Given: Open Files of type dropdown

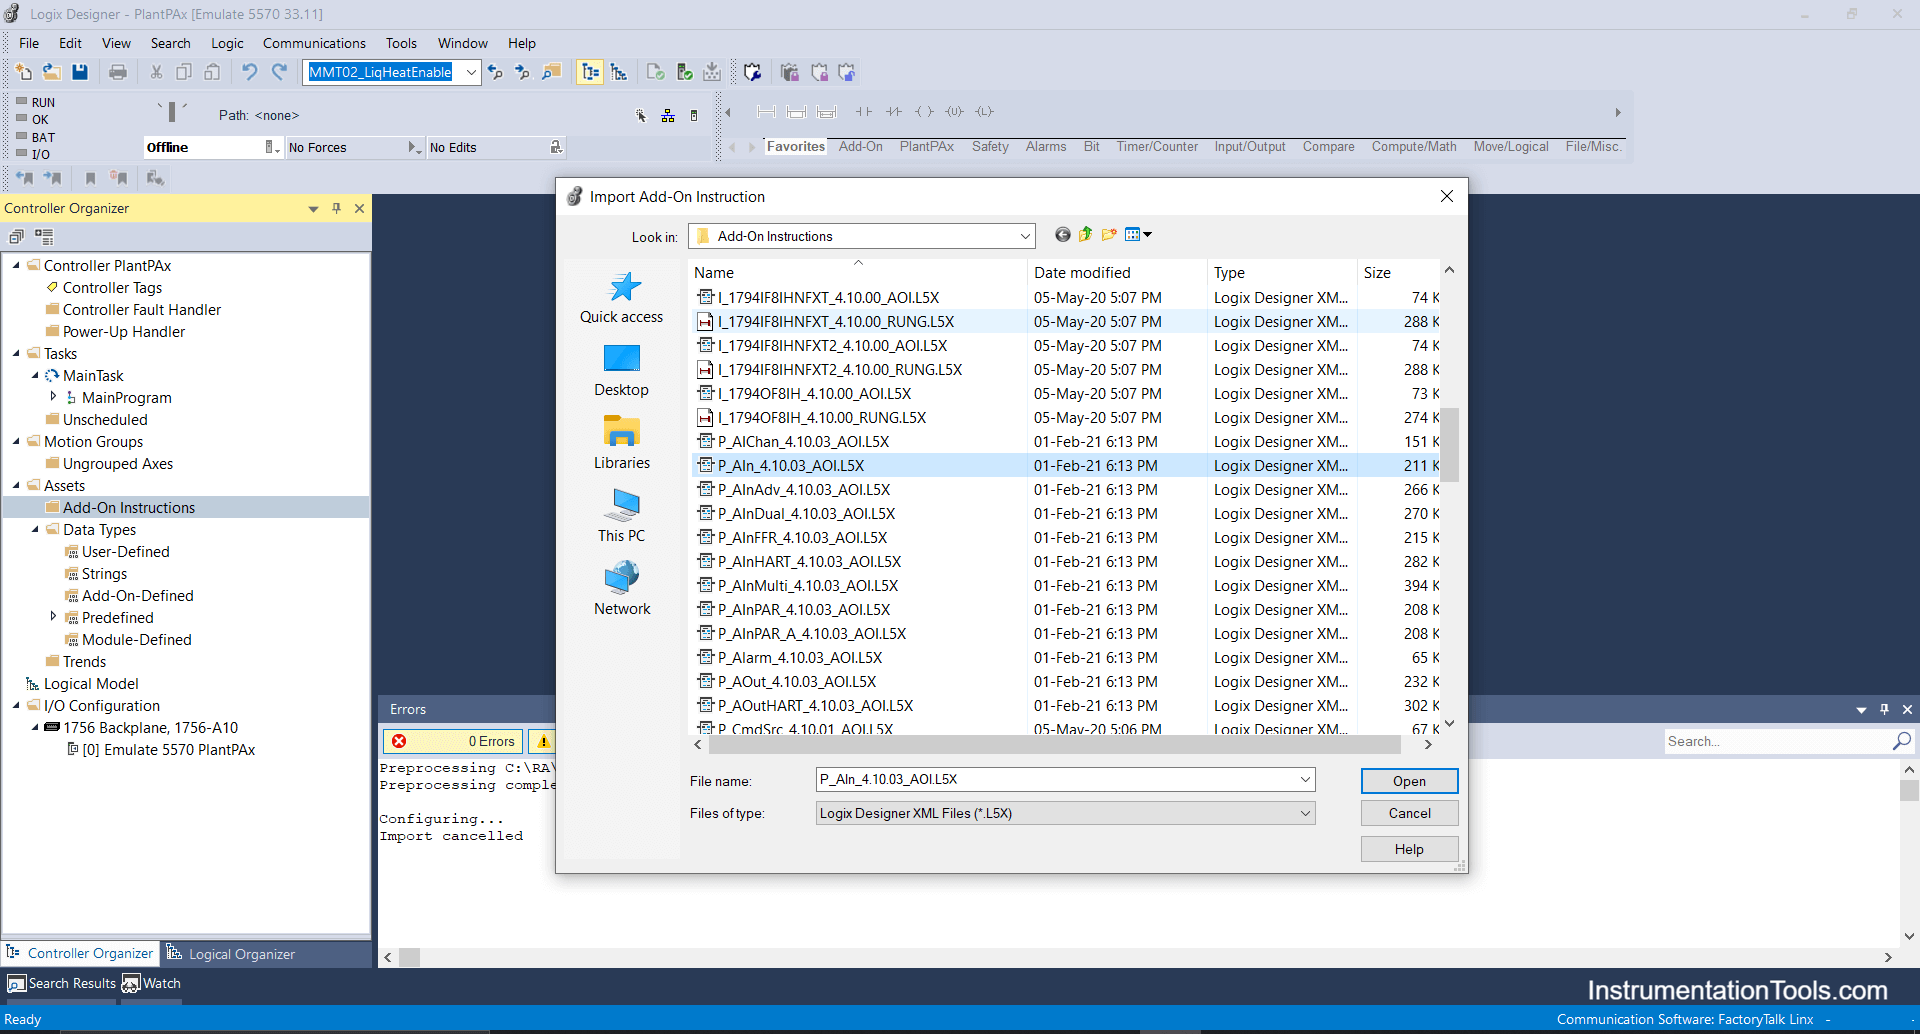Looking at the screenshot, I should (x=1305, y=814).
